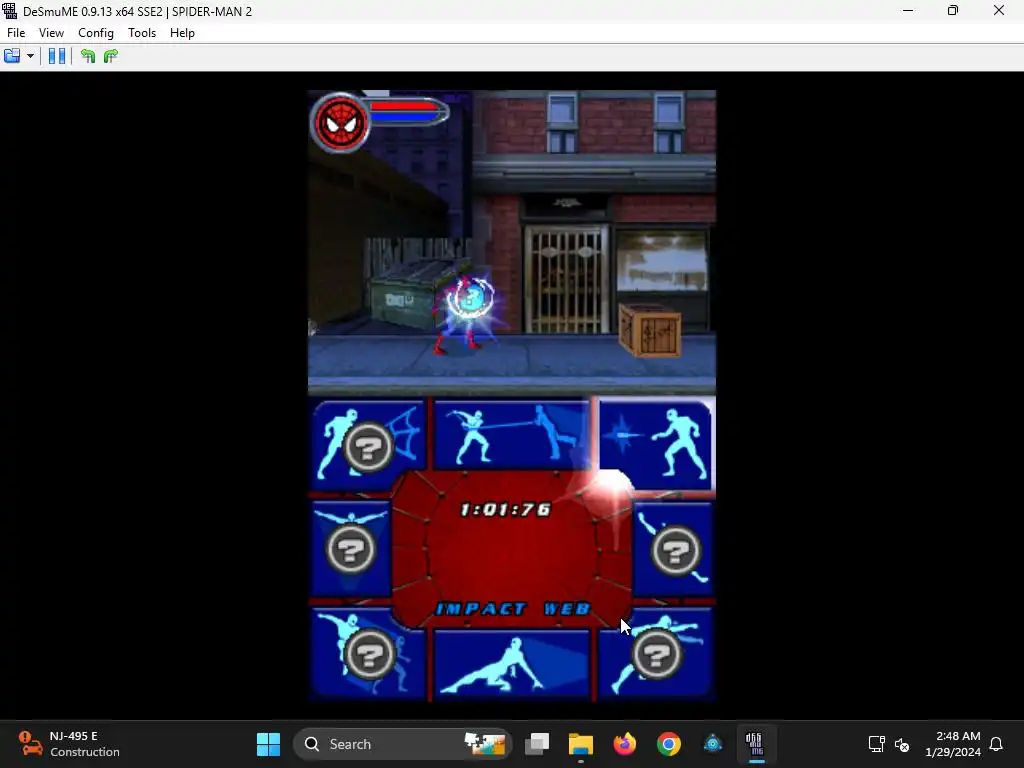
Task: Click the DeSmuME taskbar icon
Action: click(756, 744)
